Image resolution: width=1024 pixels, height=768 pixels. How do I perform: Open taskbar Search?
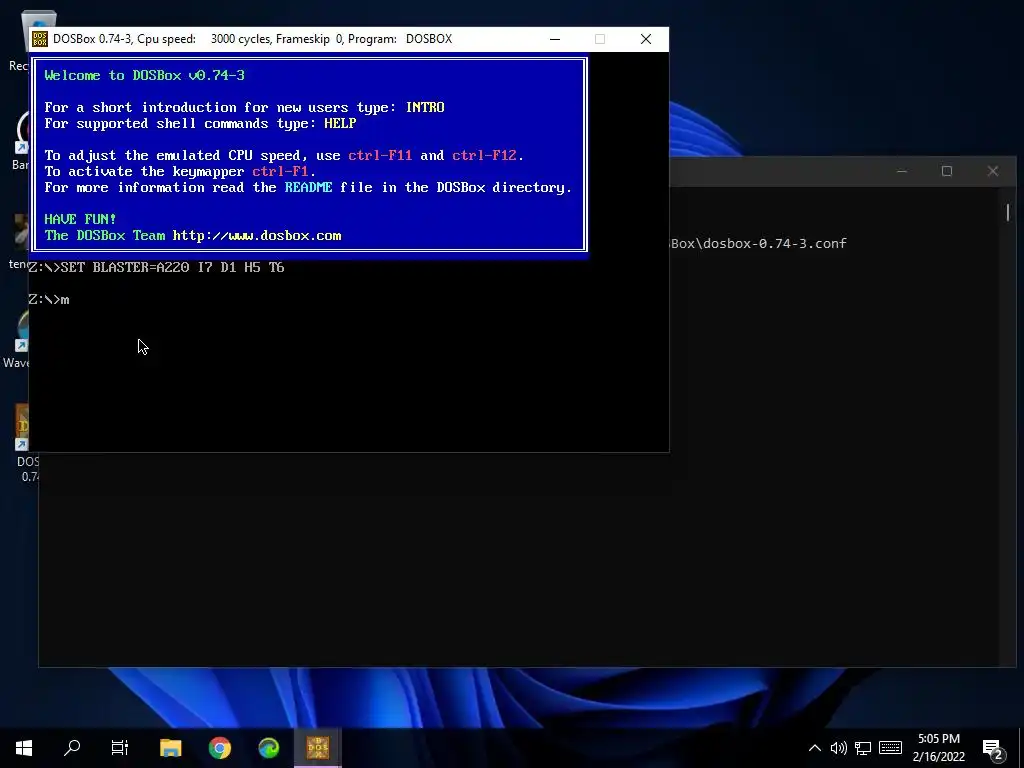72,747
